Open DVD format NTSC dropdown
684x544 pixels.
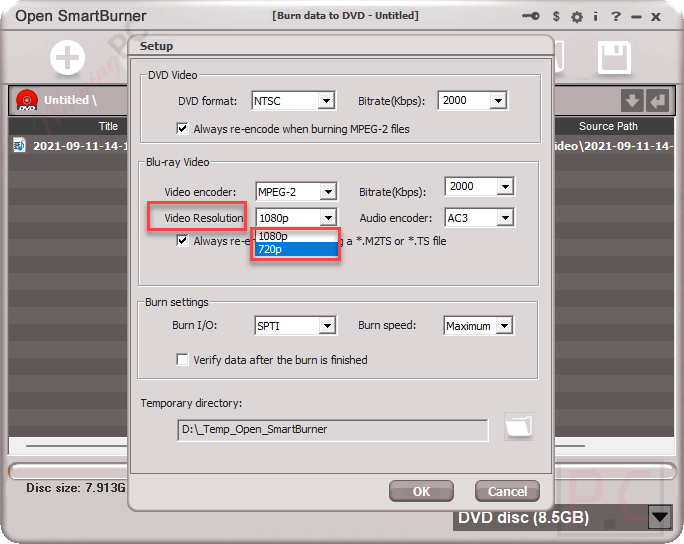point(326,101)
